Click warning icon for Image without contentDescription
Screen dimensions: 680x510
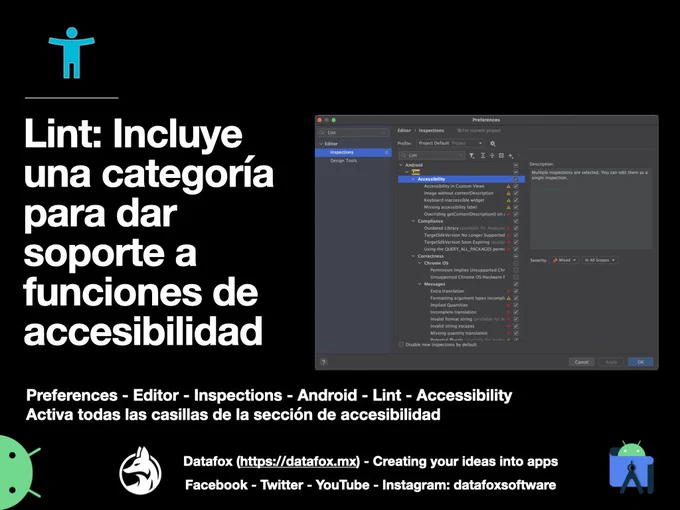coord(509,193)
